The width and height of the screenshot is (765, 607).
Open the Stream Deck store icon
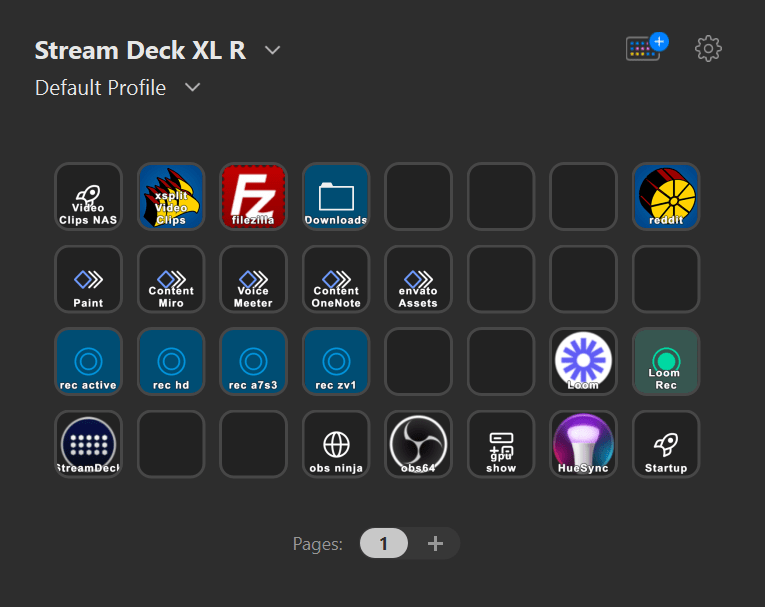(x=646, y=48)
